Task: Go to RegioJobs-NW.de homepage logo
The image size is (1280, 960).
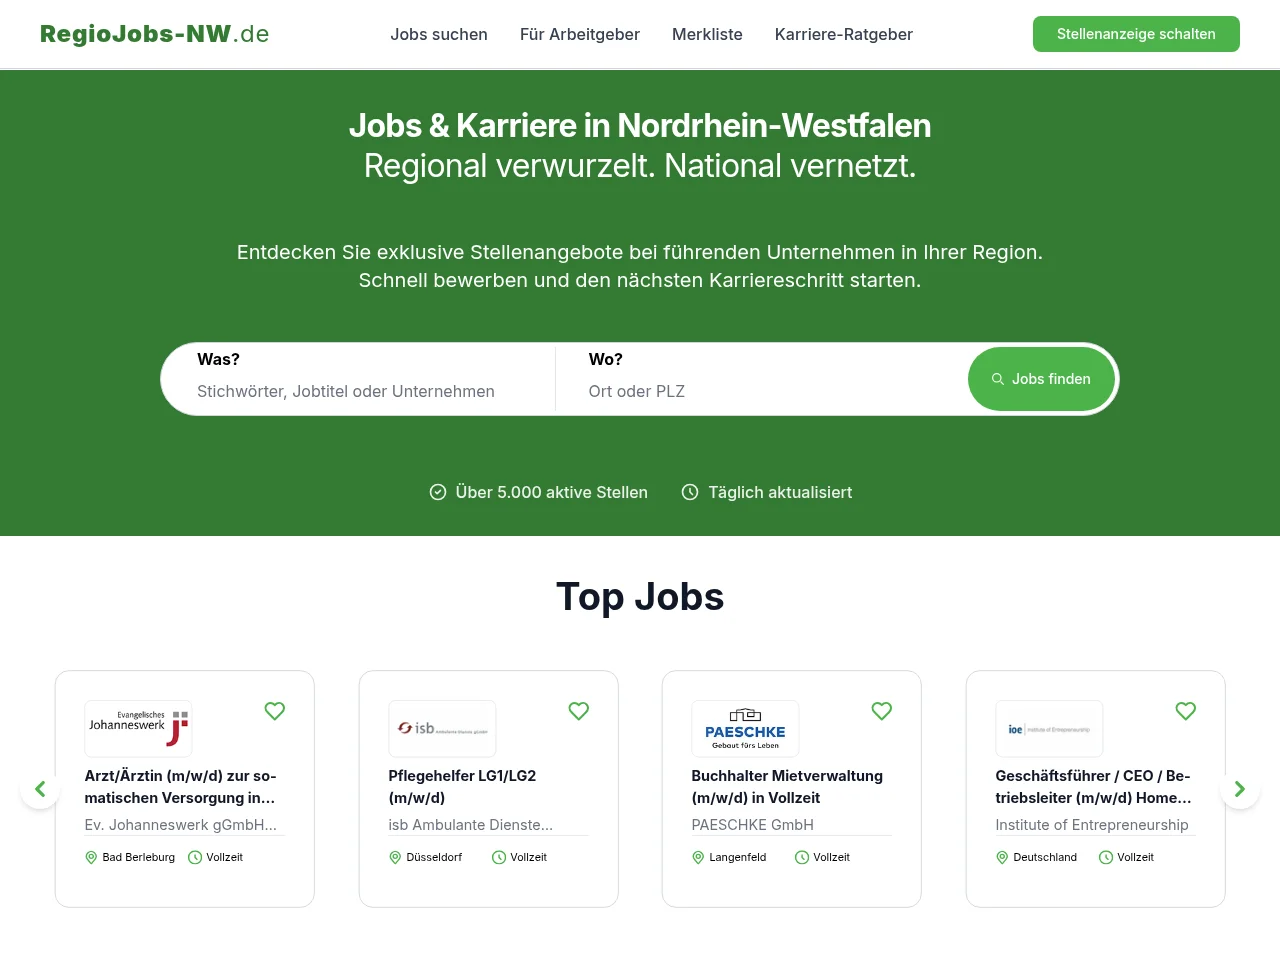Action: click(x=155, y=34)
